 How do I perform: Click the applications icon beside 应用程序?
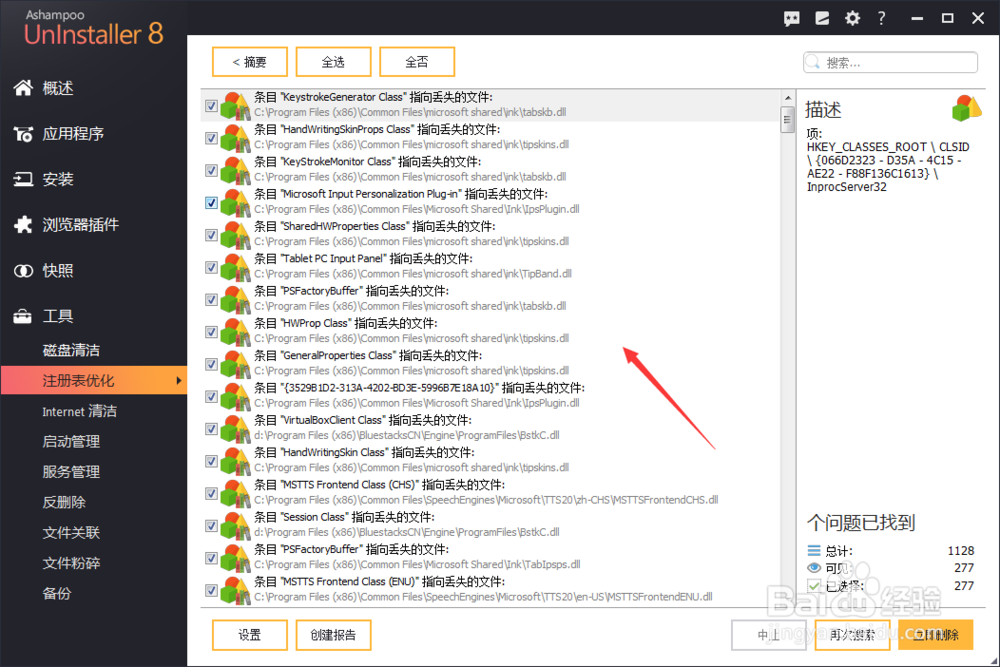(24, 134)
